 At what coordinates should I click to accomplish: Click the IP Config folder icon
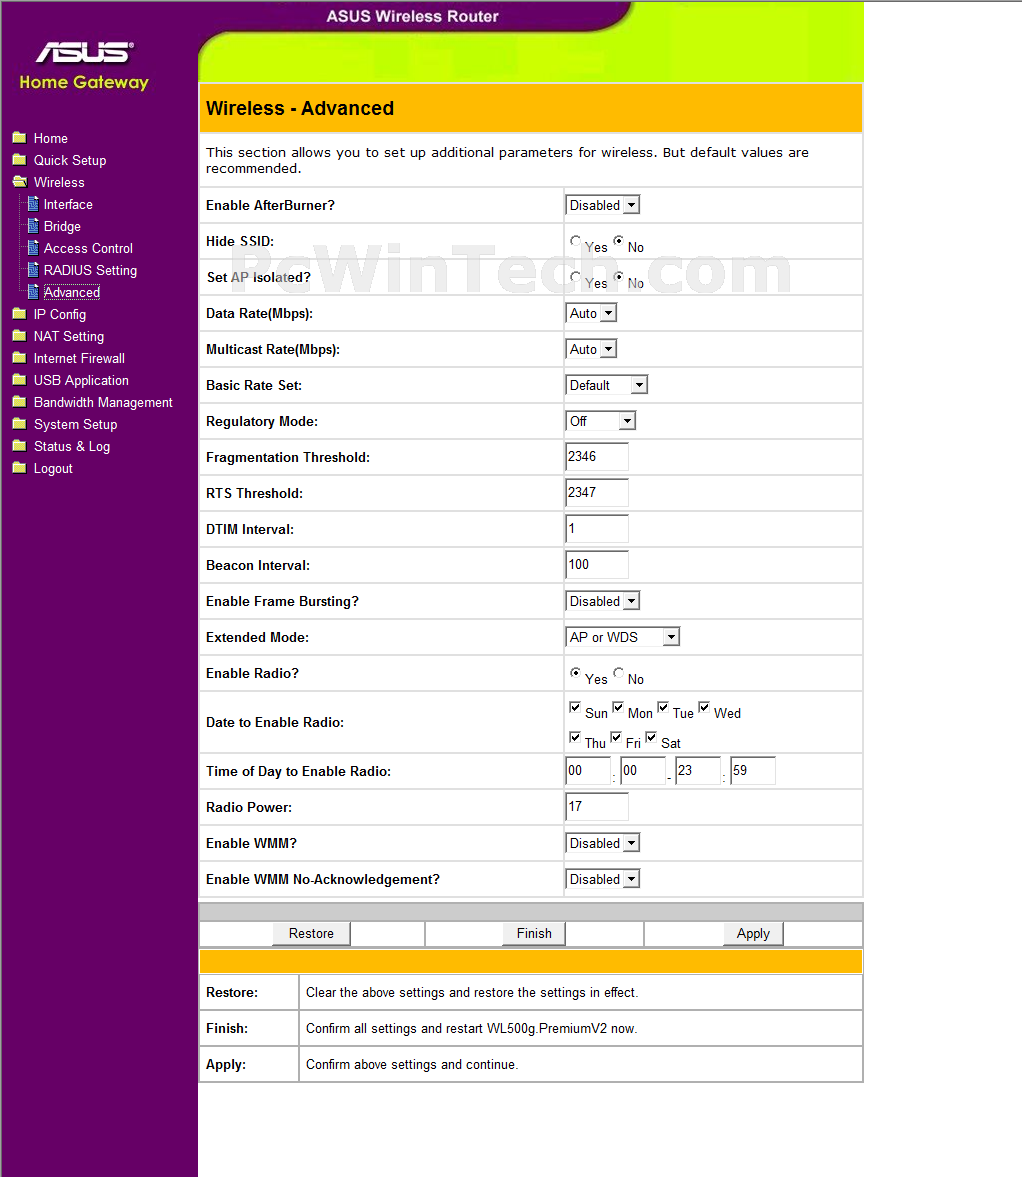point(20,314)
